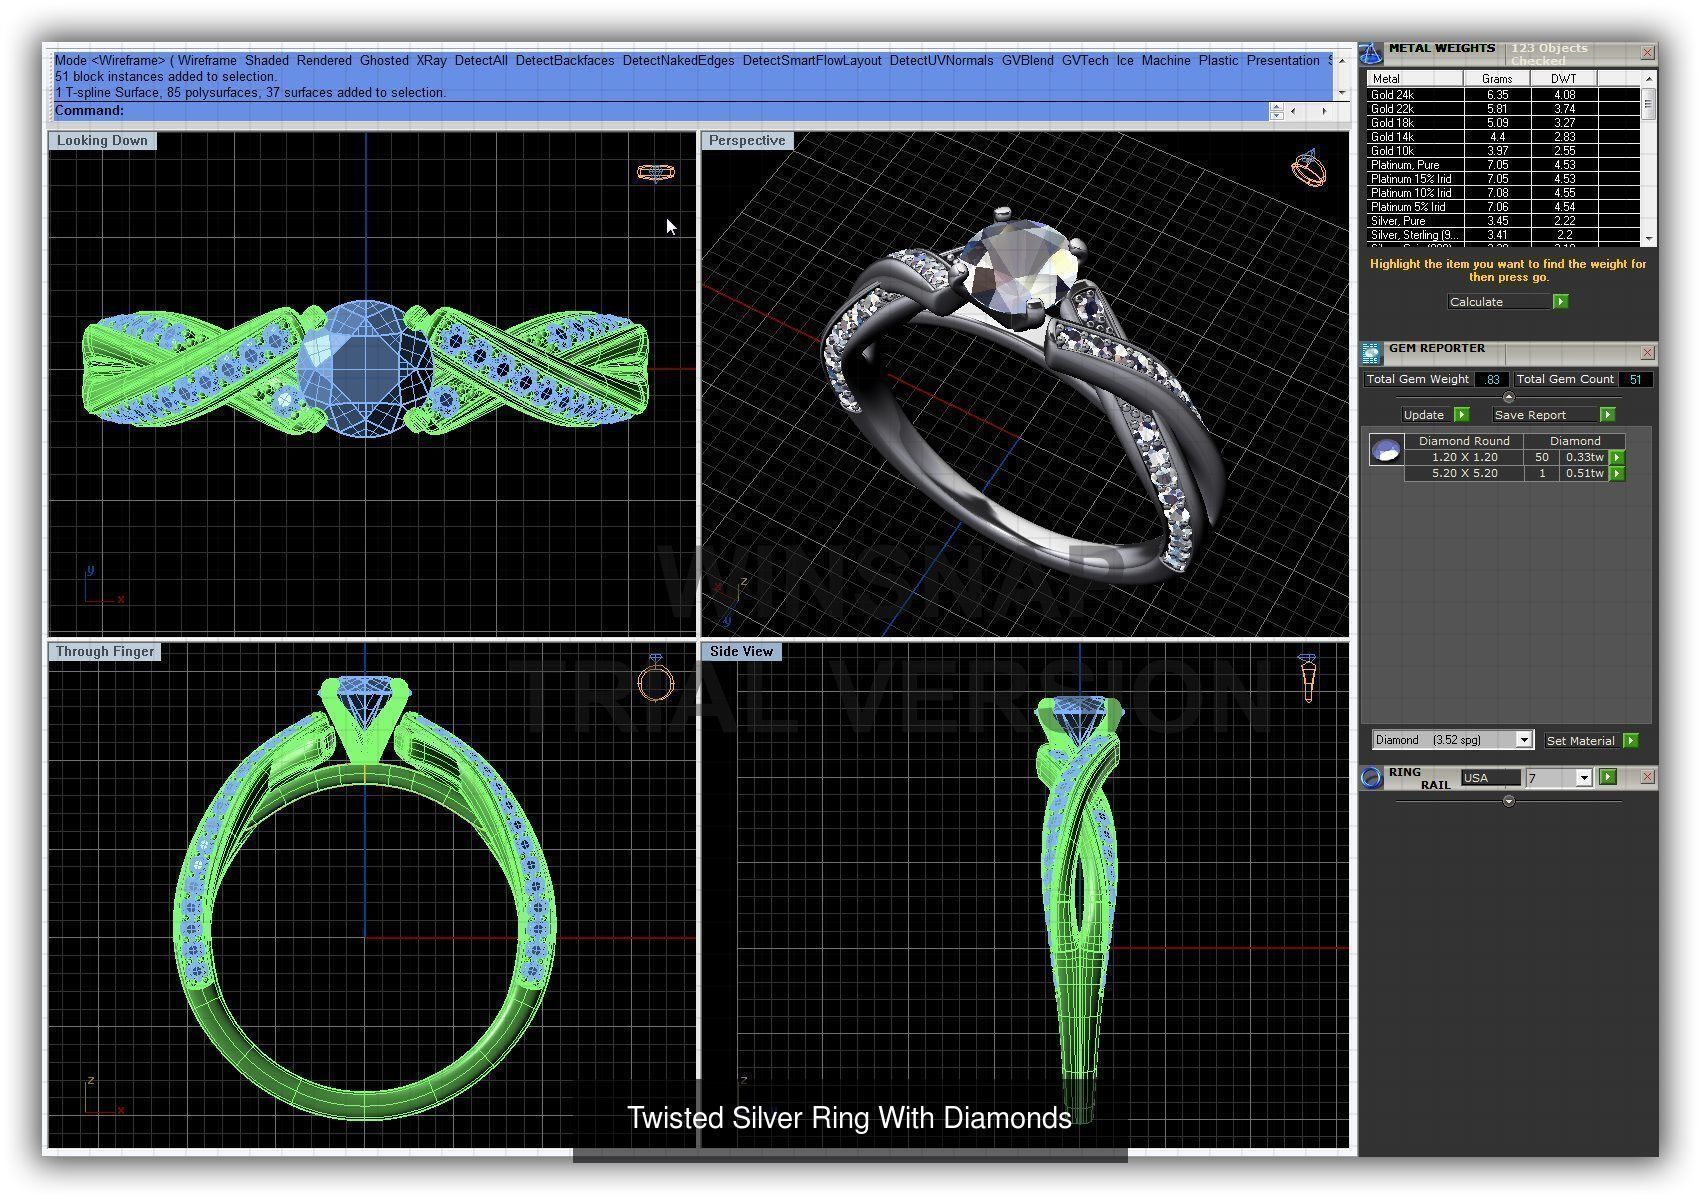Click the command history scroll-down arrow
This screenshot has width=1701, height=1199.
pos(1343,93)
